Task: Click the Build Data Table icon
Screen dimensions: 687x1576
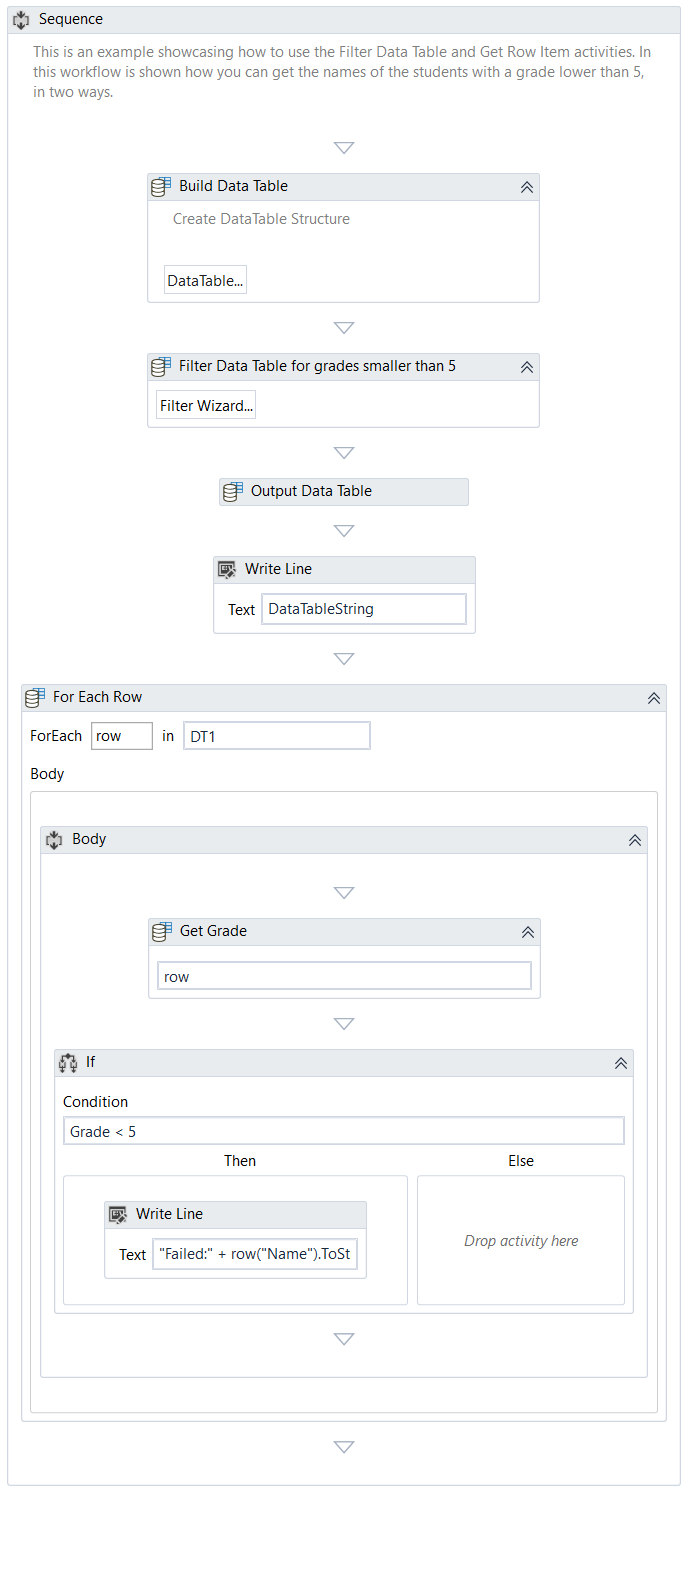Action: [160, 187]
